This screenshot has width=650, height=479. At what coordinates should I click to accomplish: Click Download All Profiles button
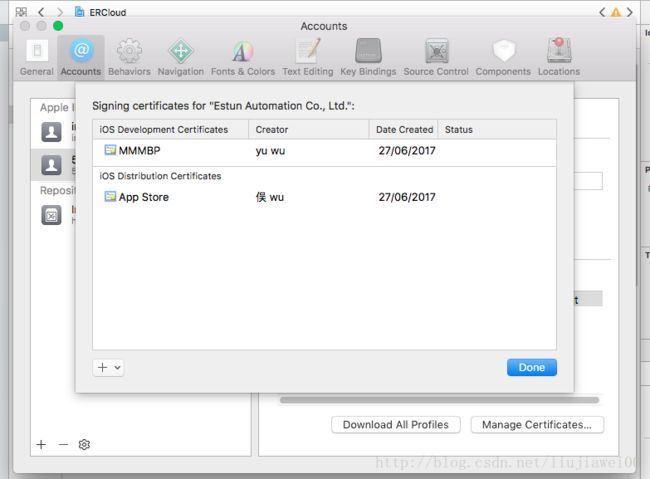[x=396, y=425]
